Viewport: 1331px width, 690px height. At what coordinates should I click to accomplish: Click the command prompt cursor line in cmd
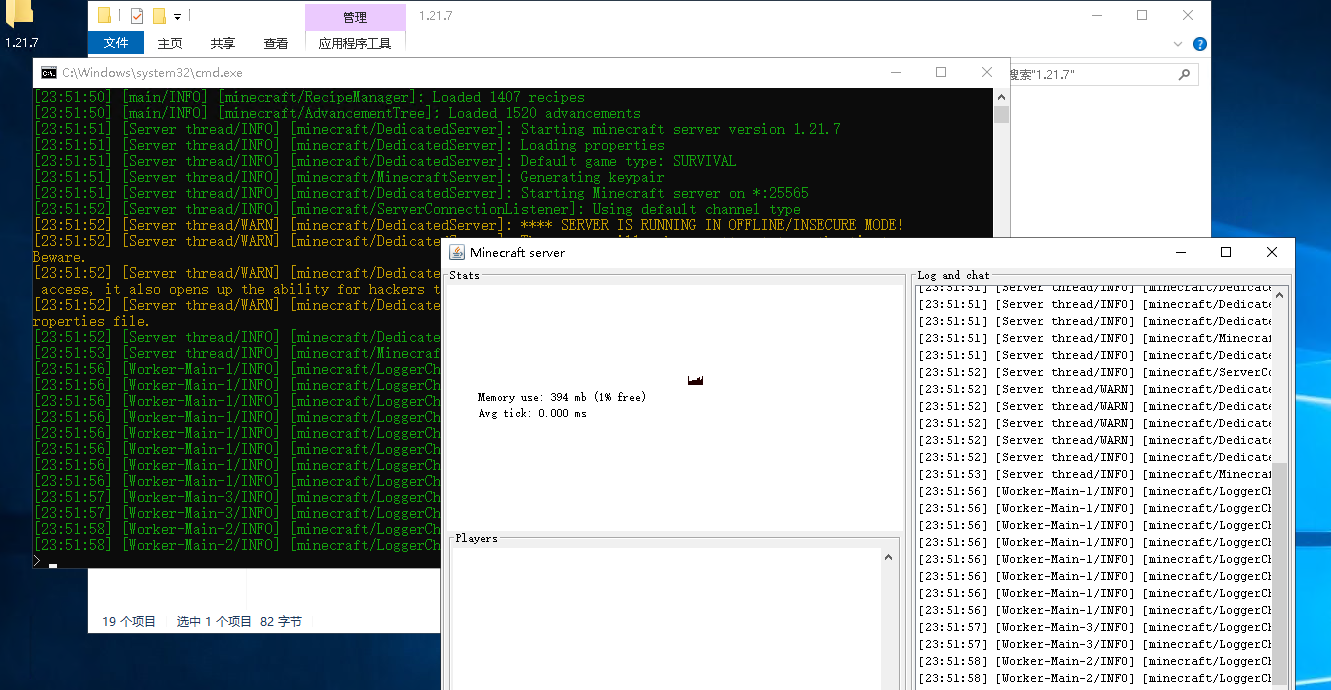(x=45, y=561)
